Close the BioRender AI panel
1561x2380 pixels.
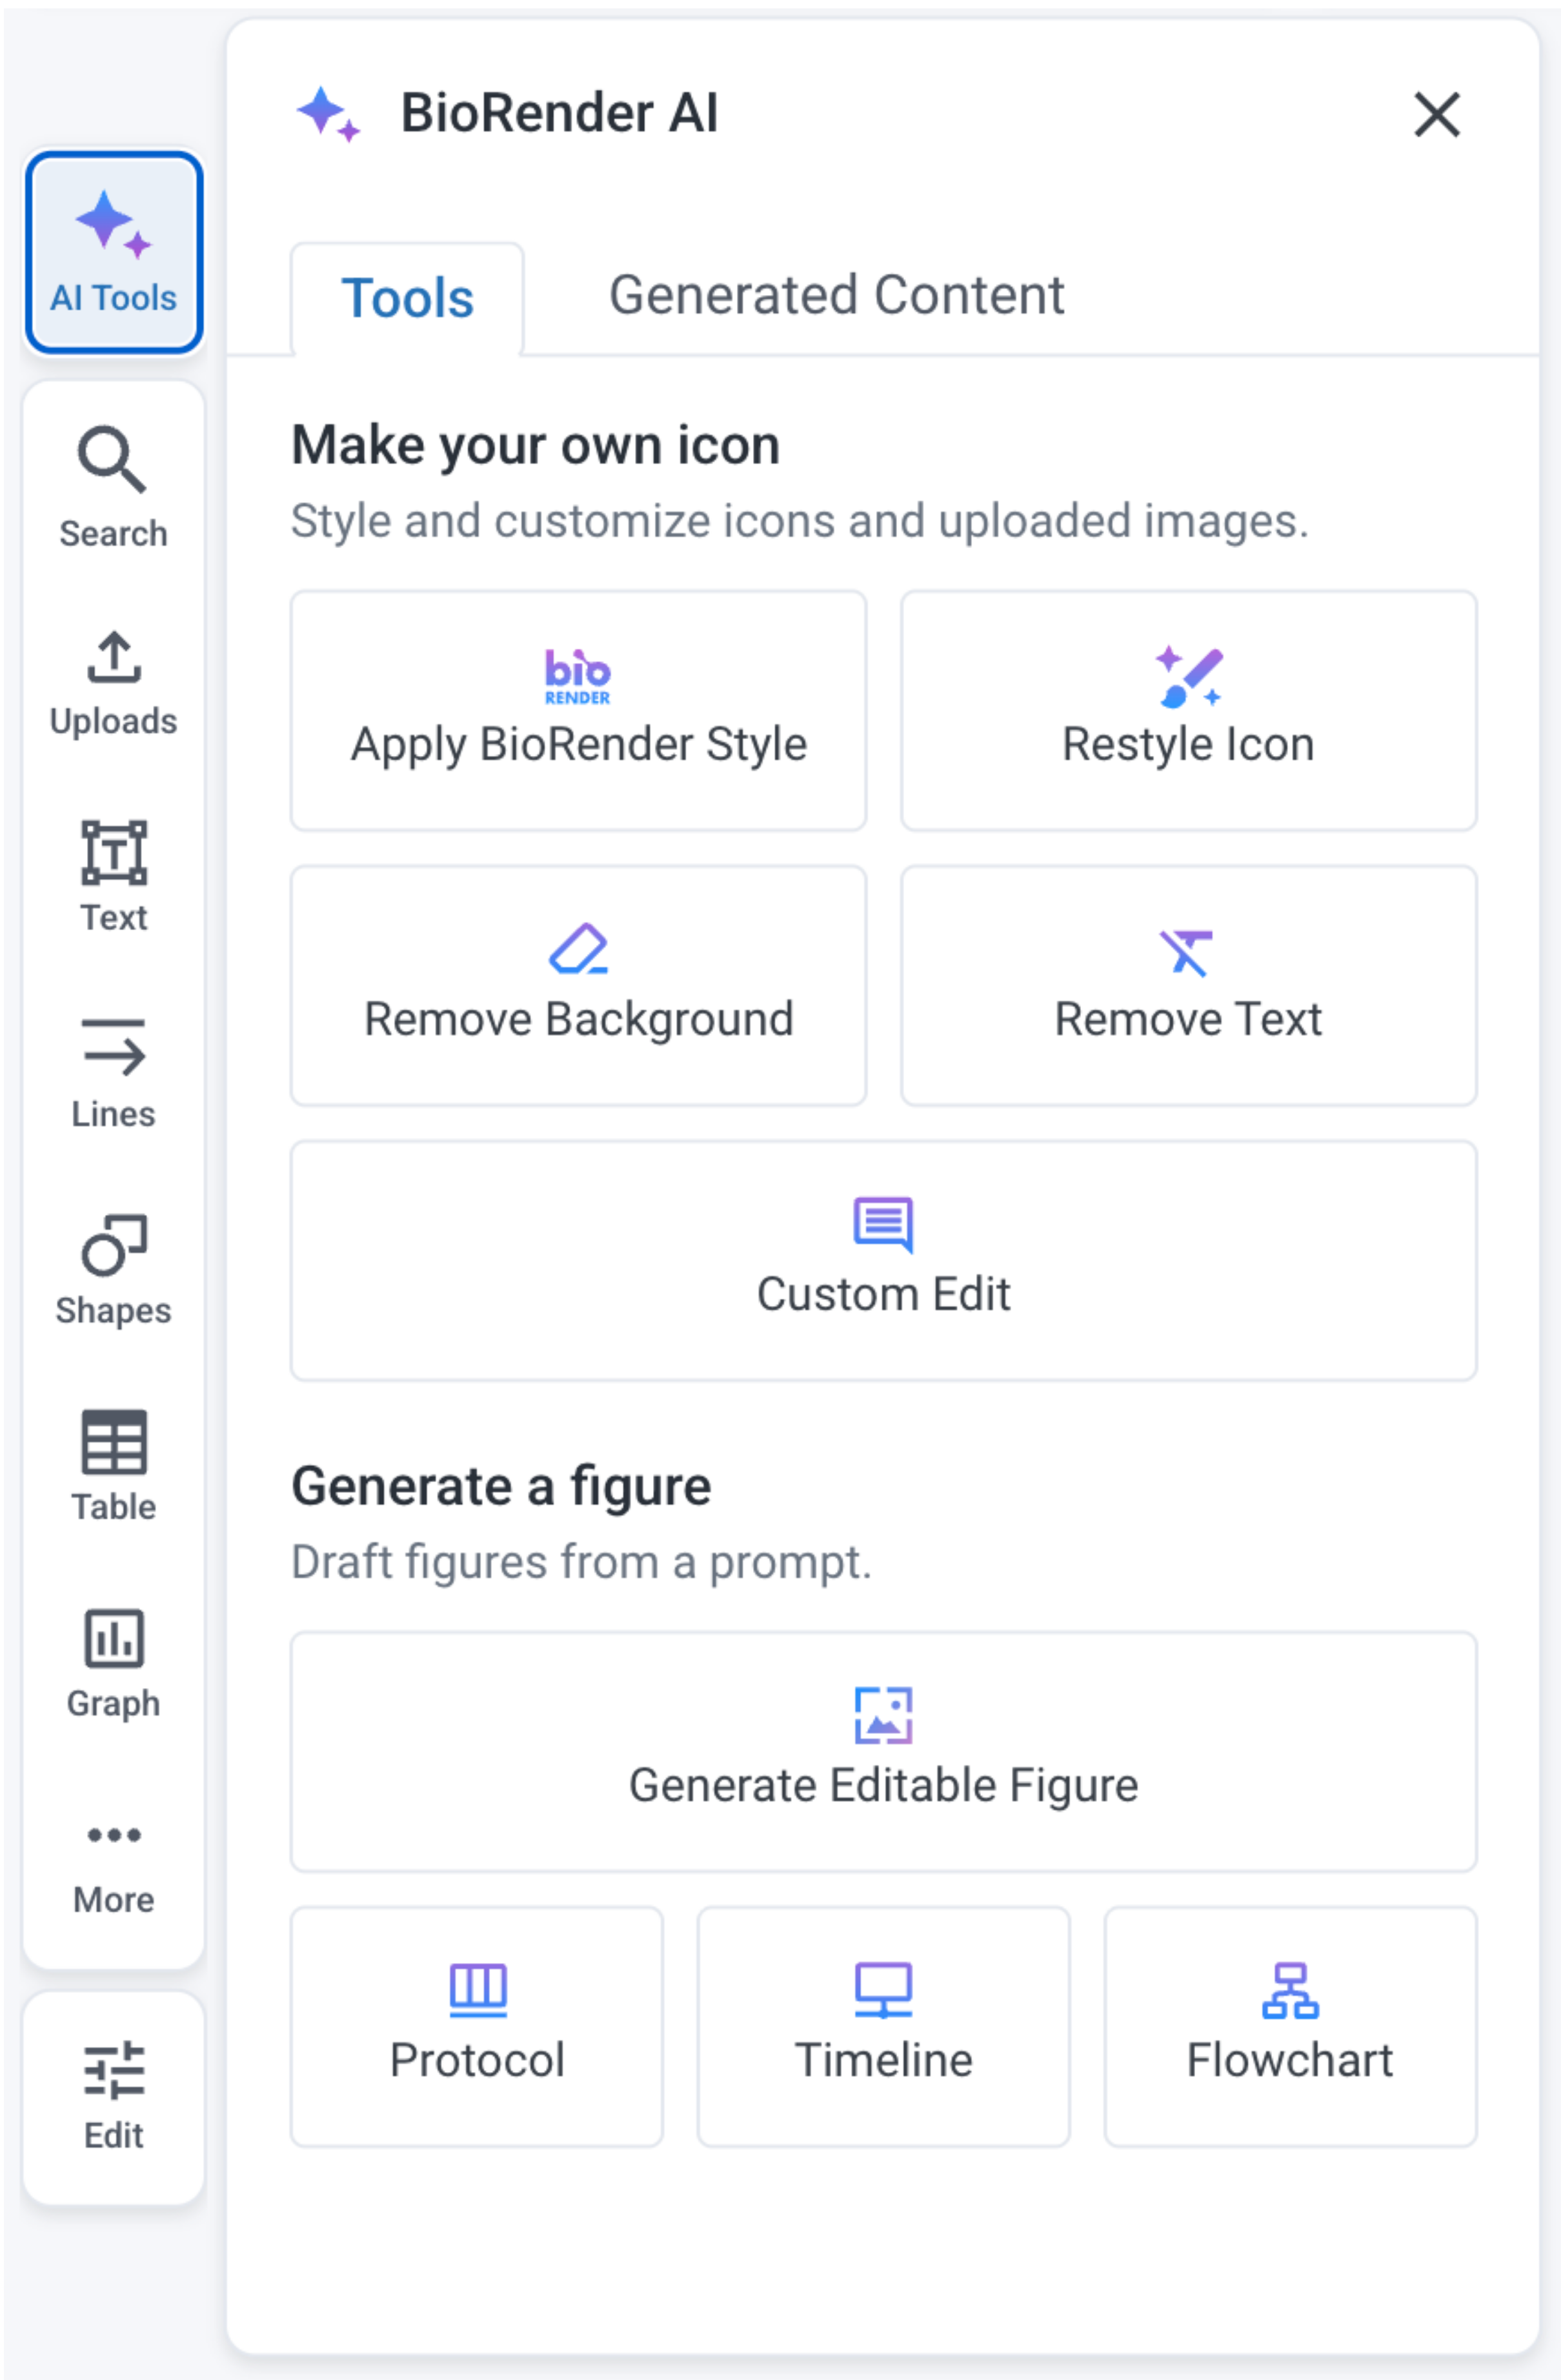click(1436, 114)
